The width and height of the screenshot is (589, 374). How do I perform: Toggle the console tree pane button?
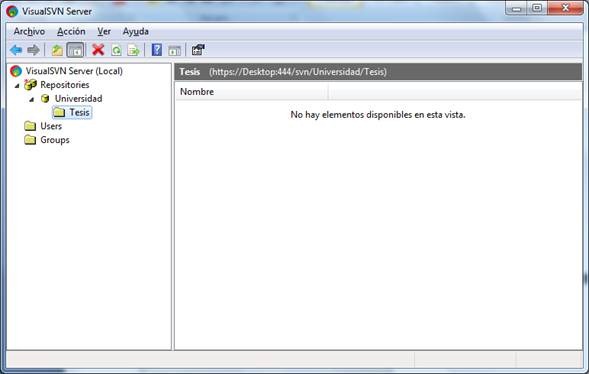(x=75, y=50)
